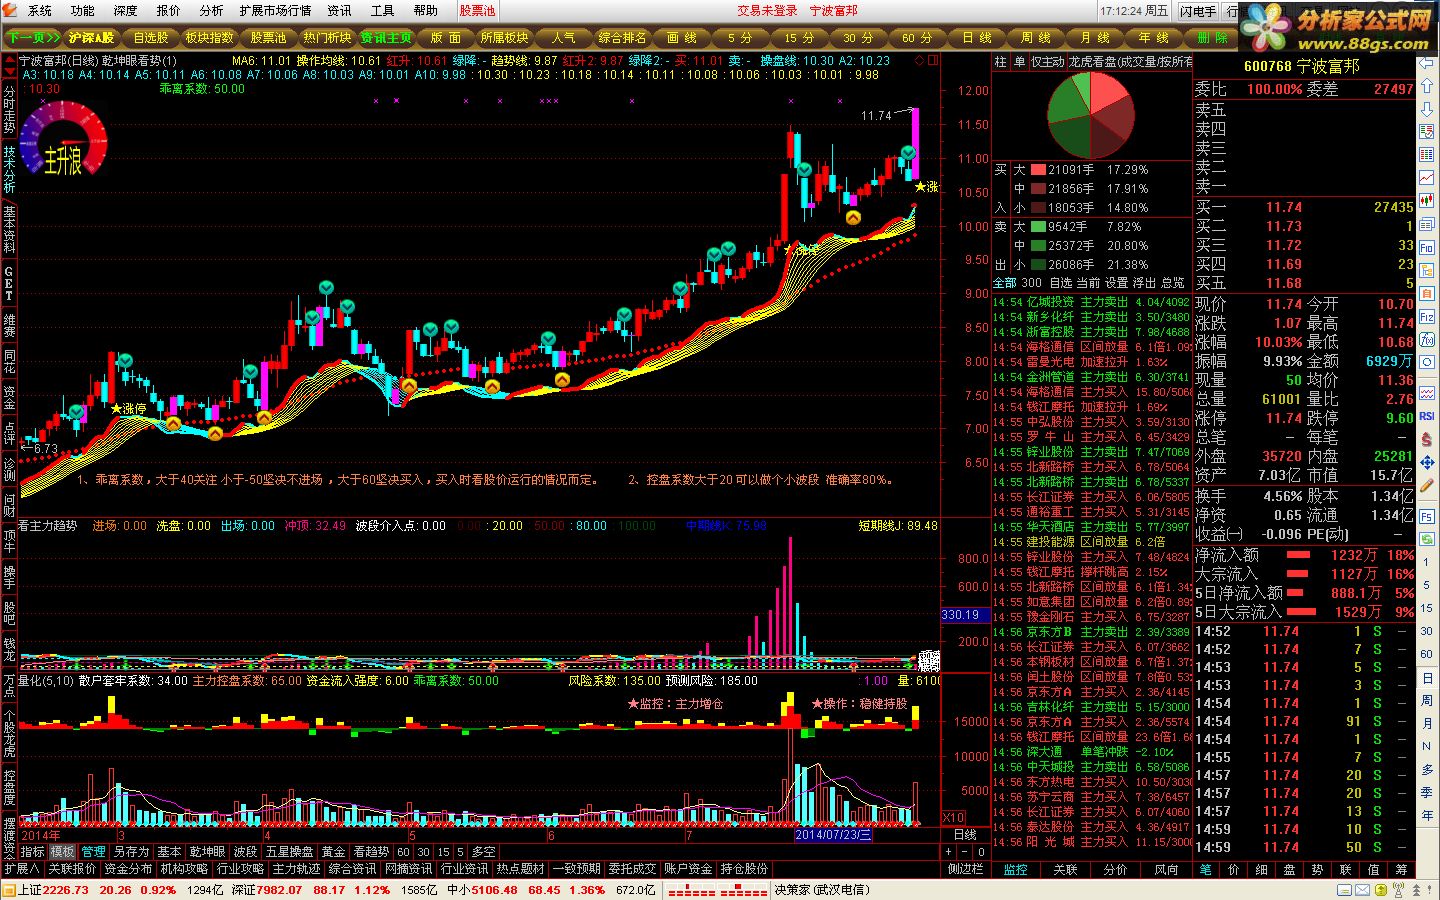Click the red dollar sign icon in right toolbar
The height and width of the screenshot is (900, 1440).
[x=1427, y=440]
